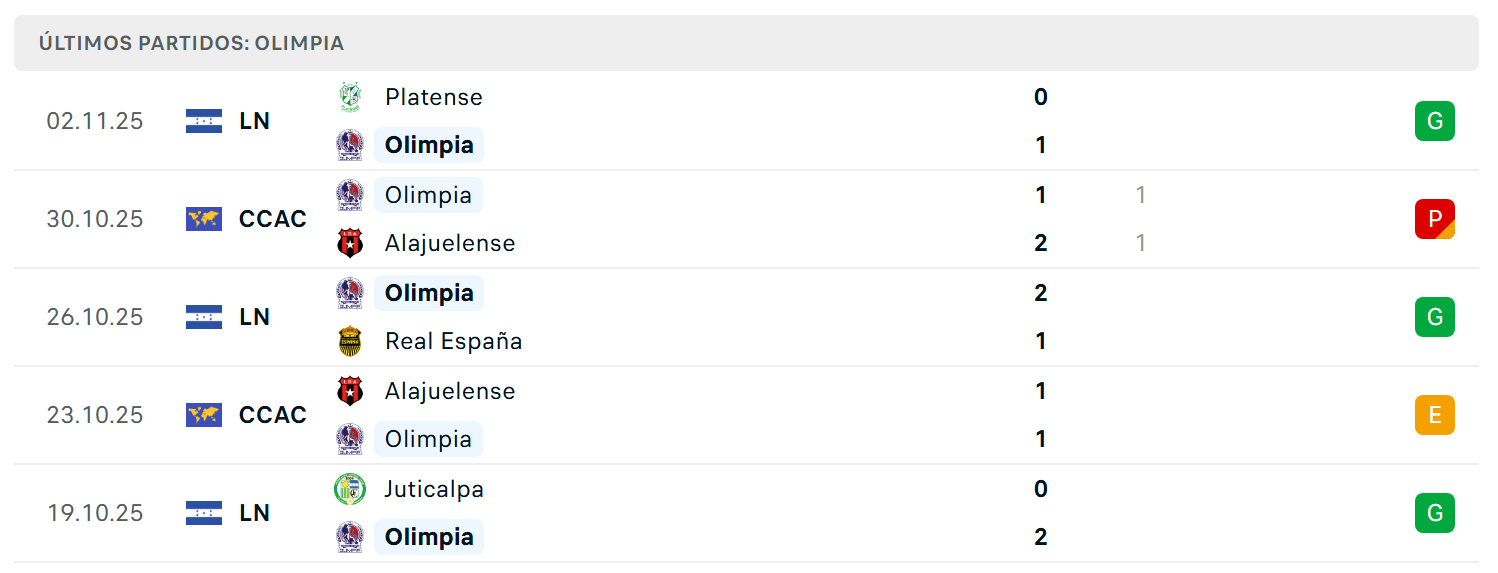This screenshot has width=1498, height=573.
Task: Click Honduras flag icon on 19.10.25 row
Action: pos(204,513)
